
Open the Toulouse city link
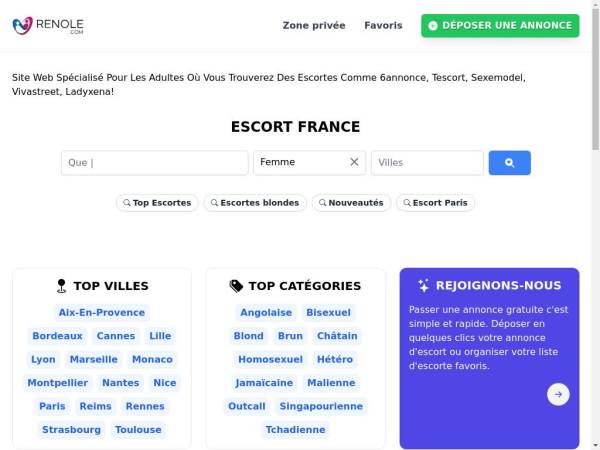point(138,430)
